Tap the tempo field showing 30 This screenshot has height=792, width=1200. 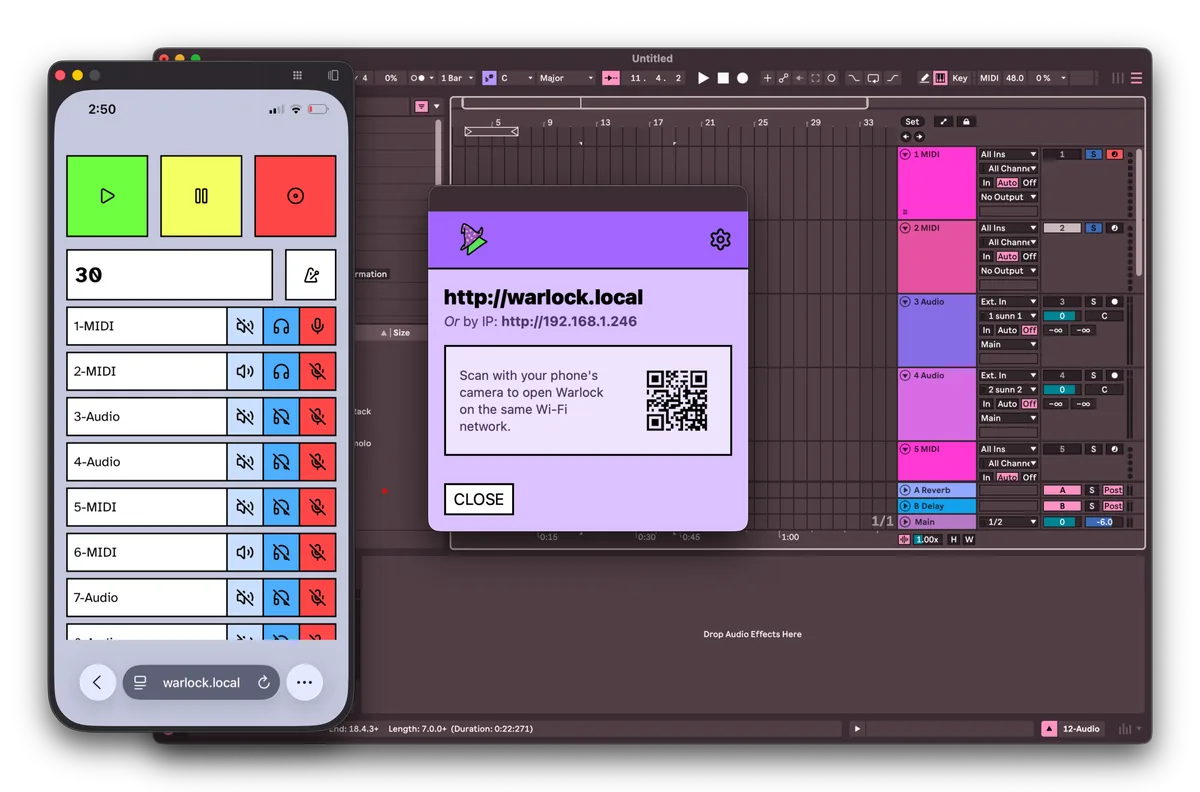pyautogui.click(x=169, y=275)
